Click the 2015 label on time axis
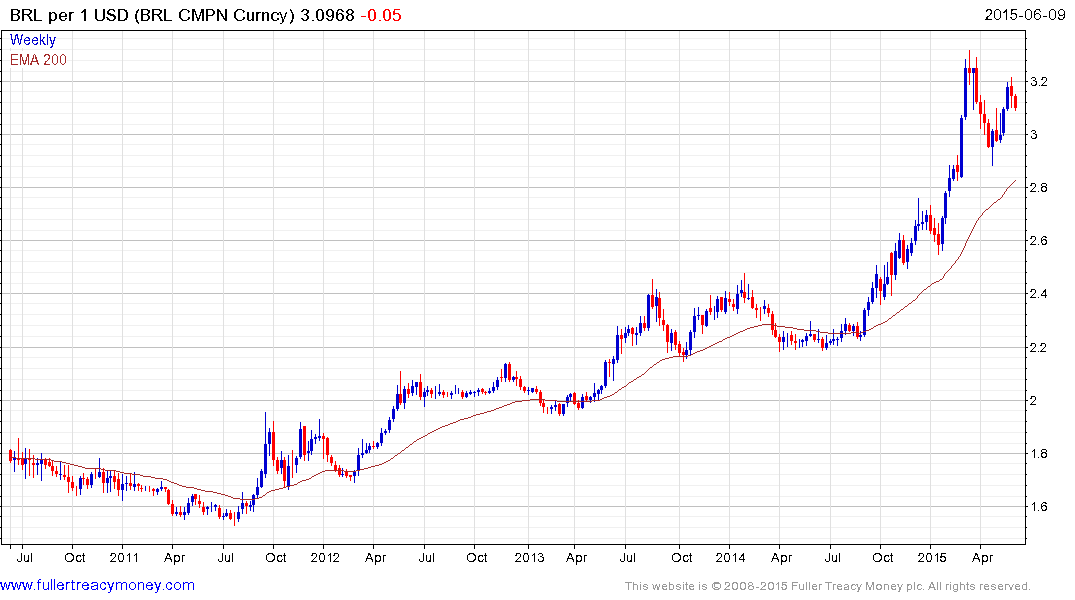Screen dimensions: 1075x600 [931, 557]
